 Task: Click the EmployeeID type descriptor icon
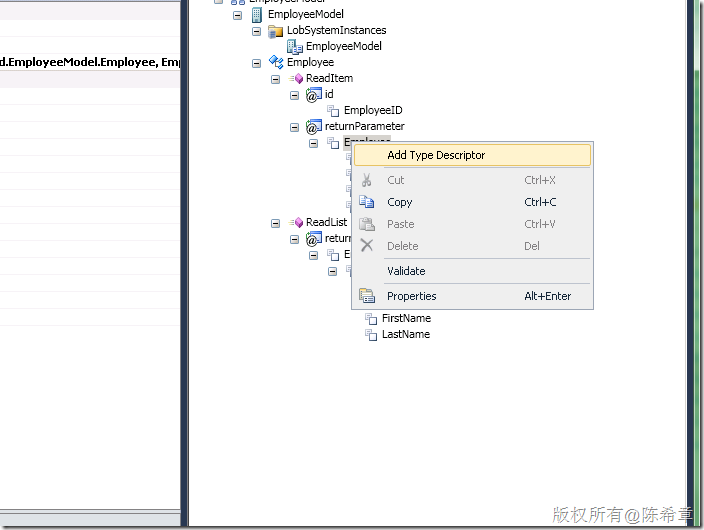[333, 110]
